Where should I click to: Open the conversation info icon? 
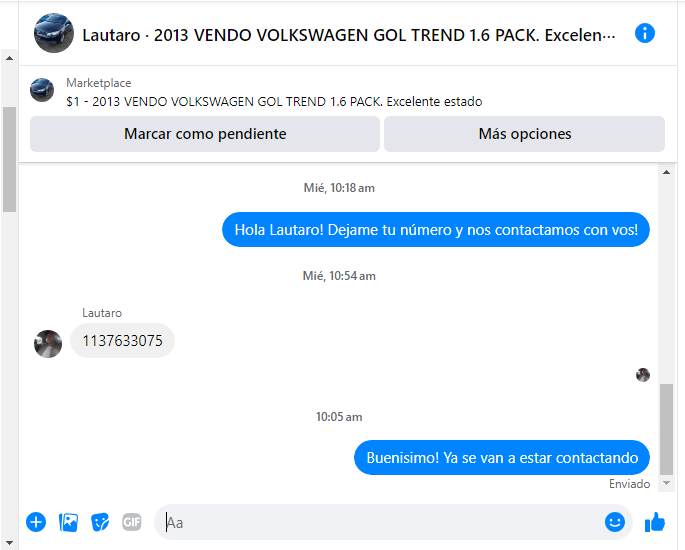[644, 33]
